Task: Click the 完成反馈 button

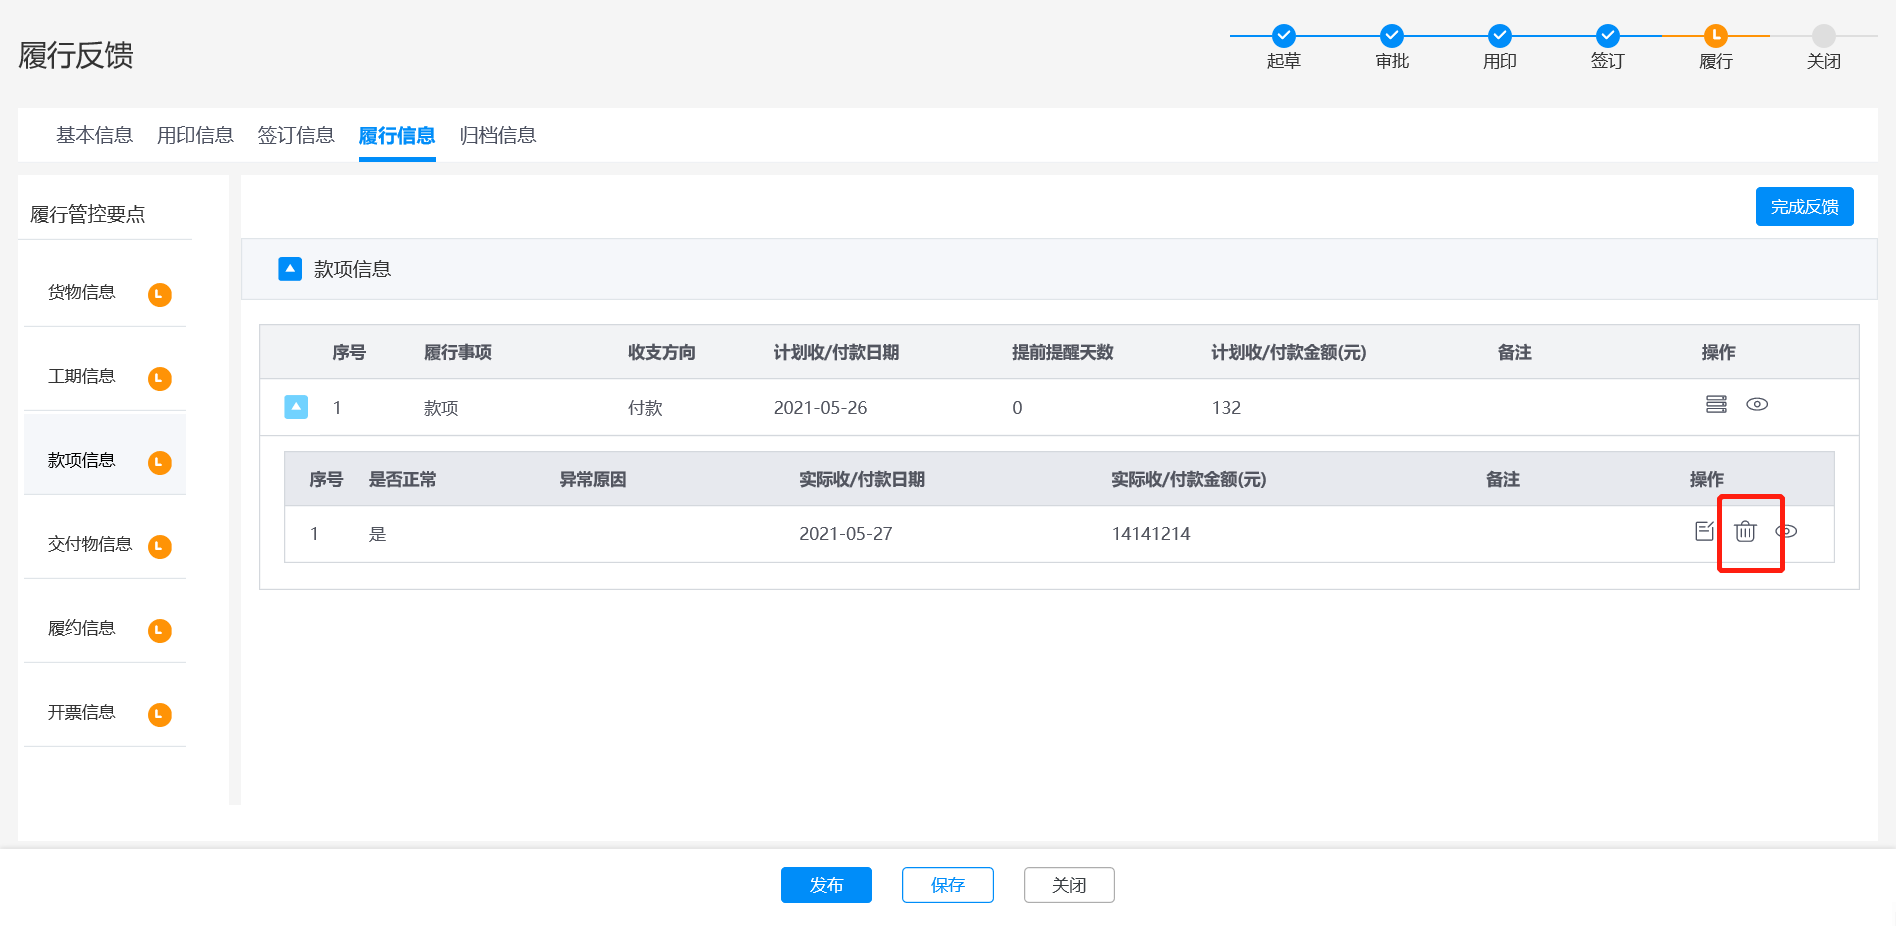Action: (x=1804, y=207)
